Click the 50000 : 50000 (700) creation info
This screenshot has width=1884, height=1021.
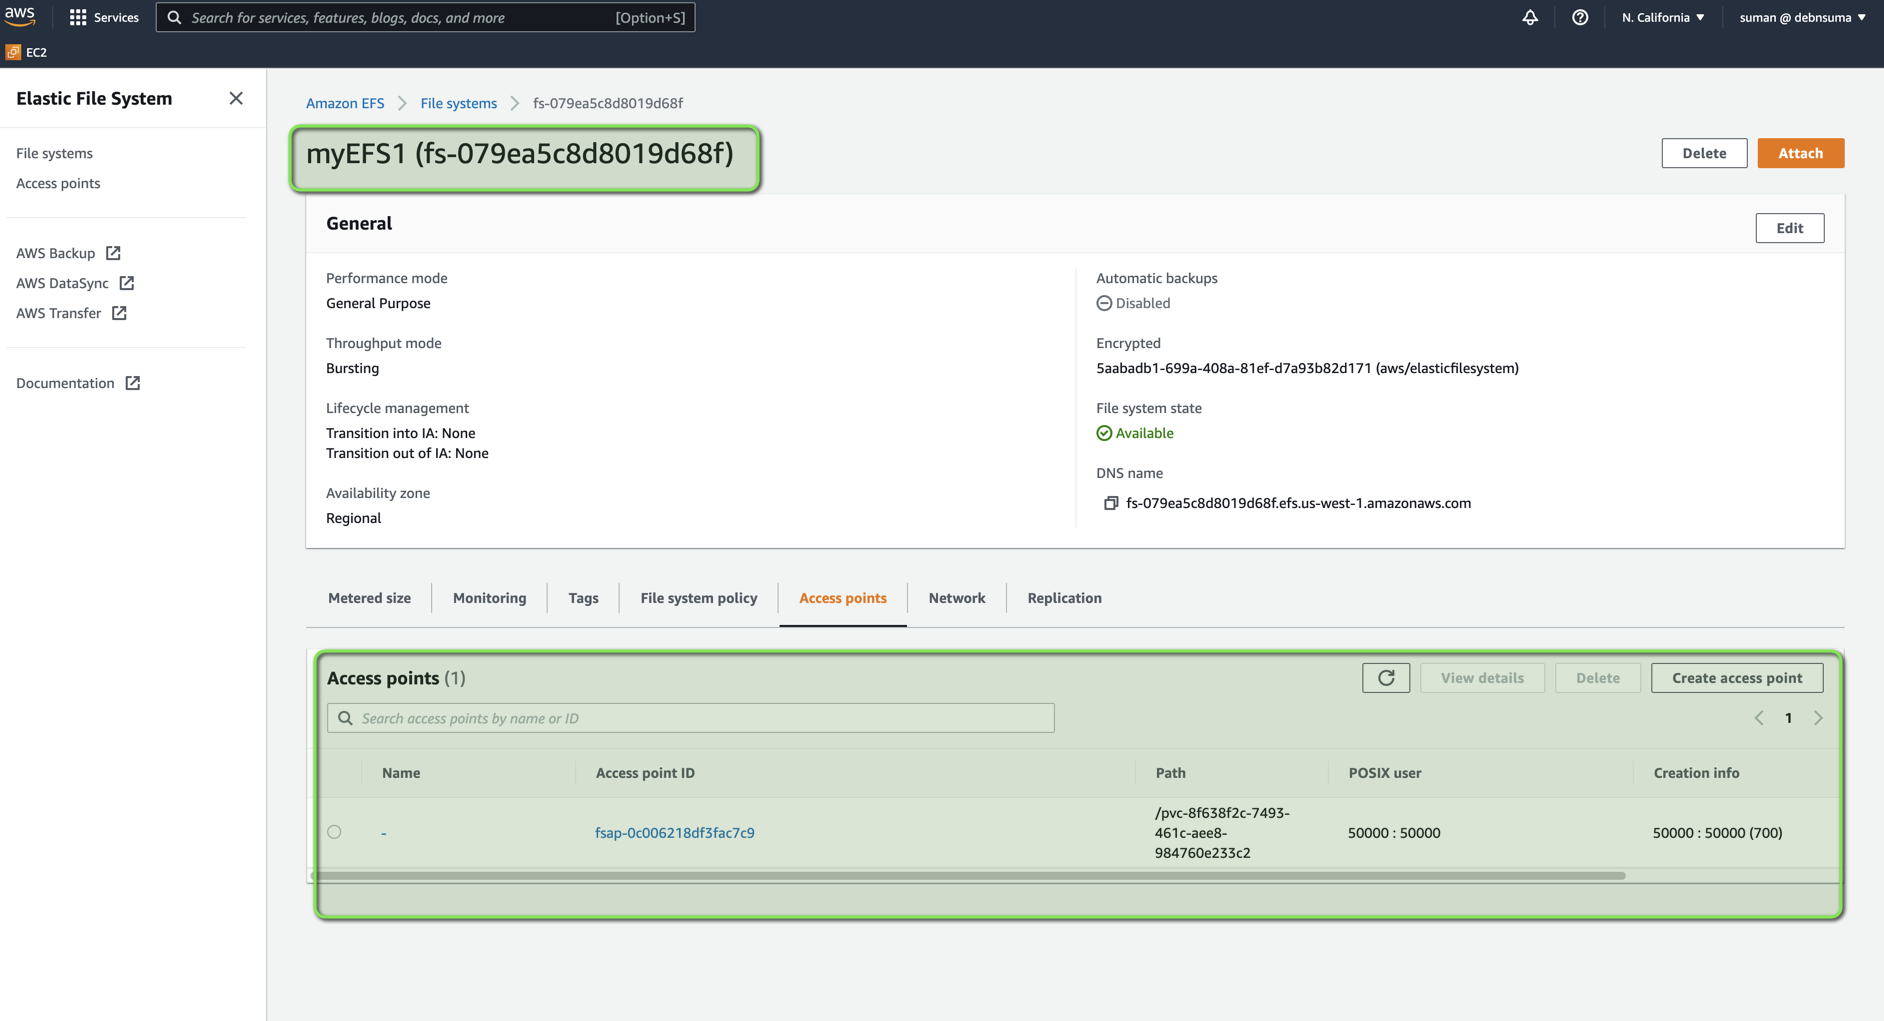point(1717,833)
